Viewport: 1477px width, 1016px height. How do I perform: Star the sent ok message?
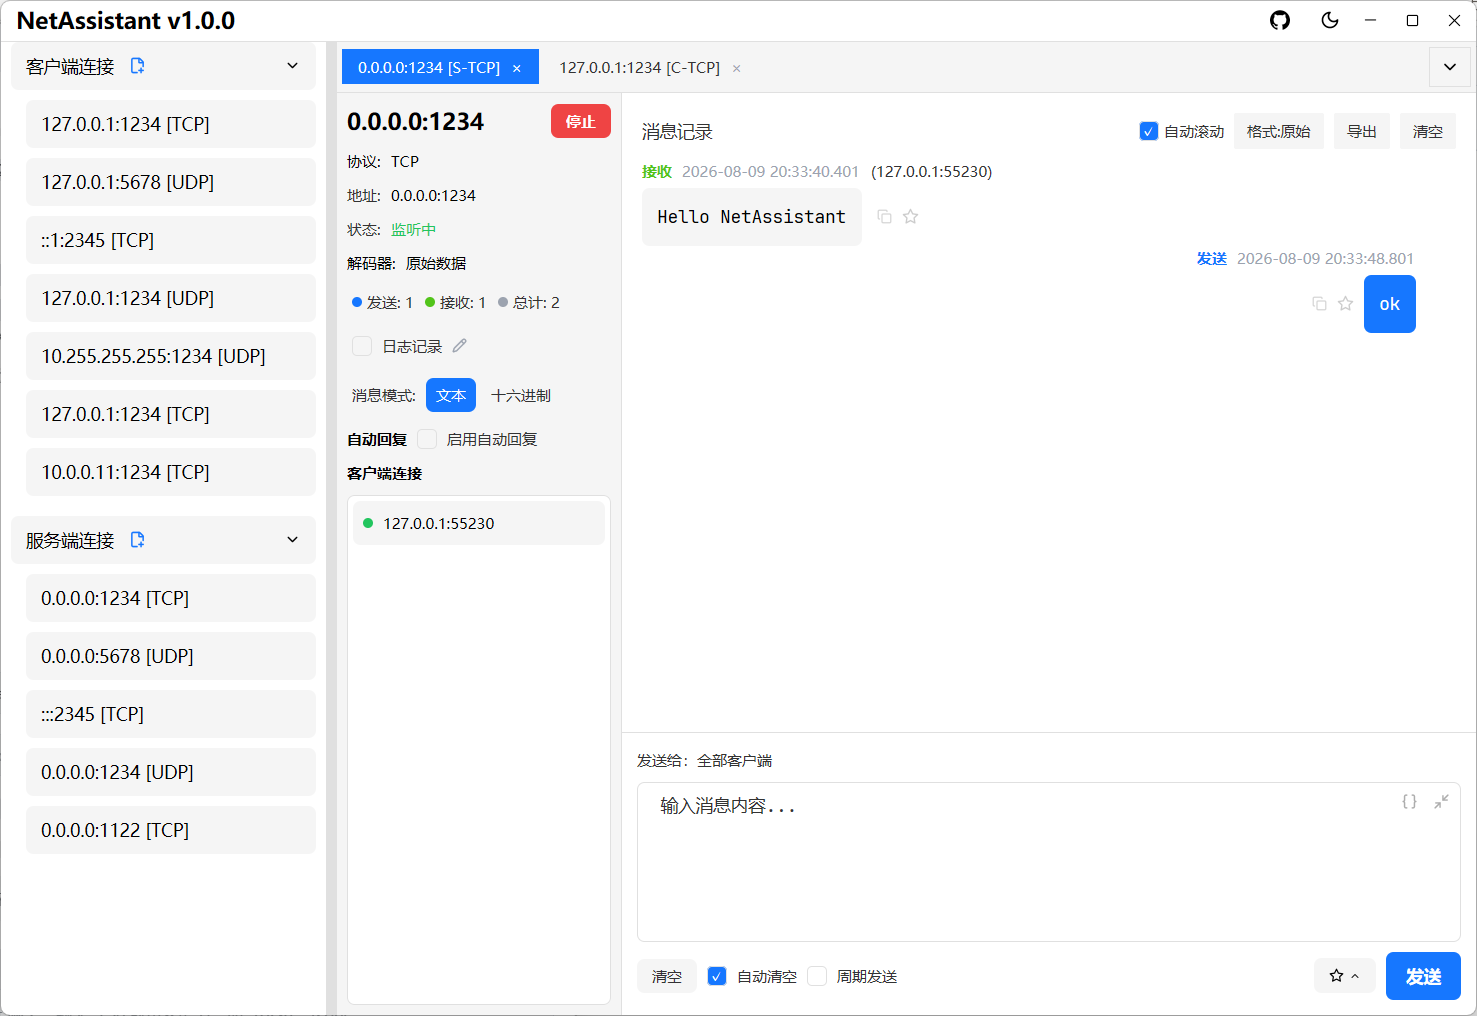1345,304
